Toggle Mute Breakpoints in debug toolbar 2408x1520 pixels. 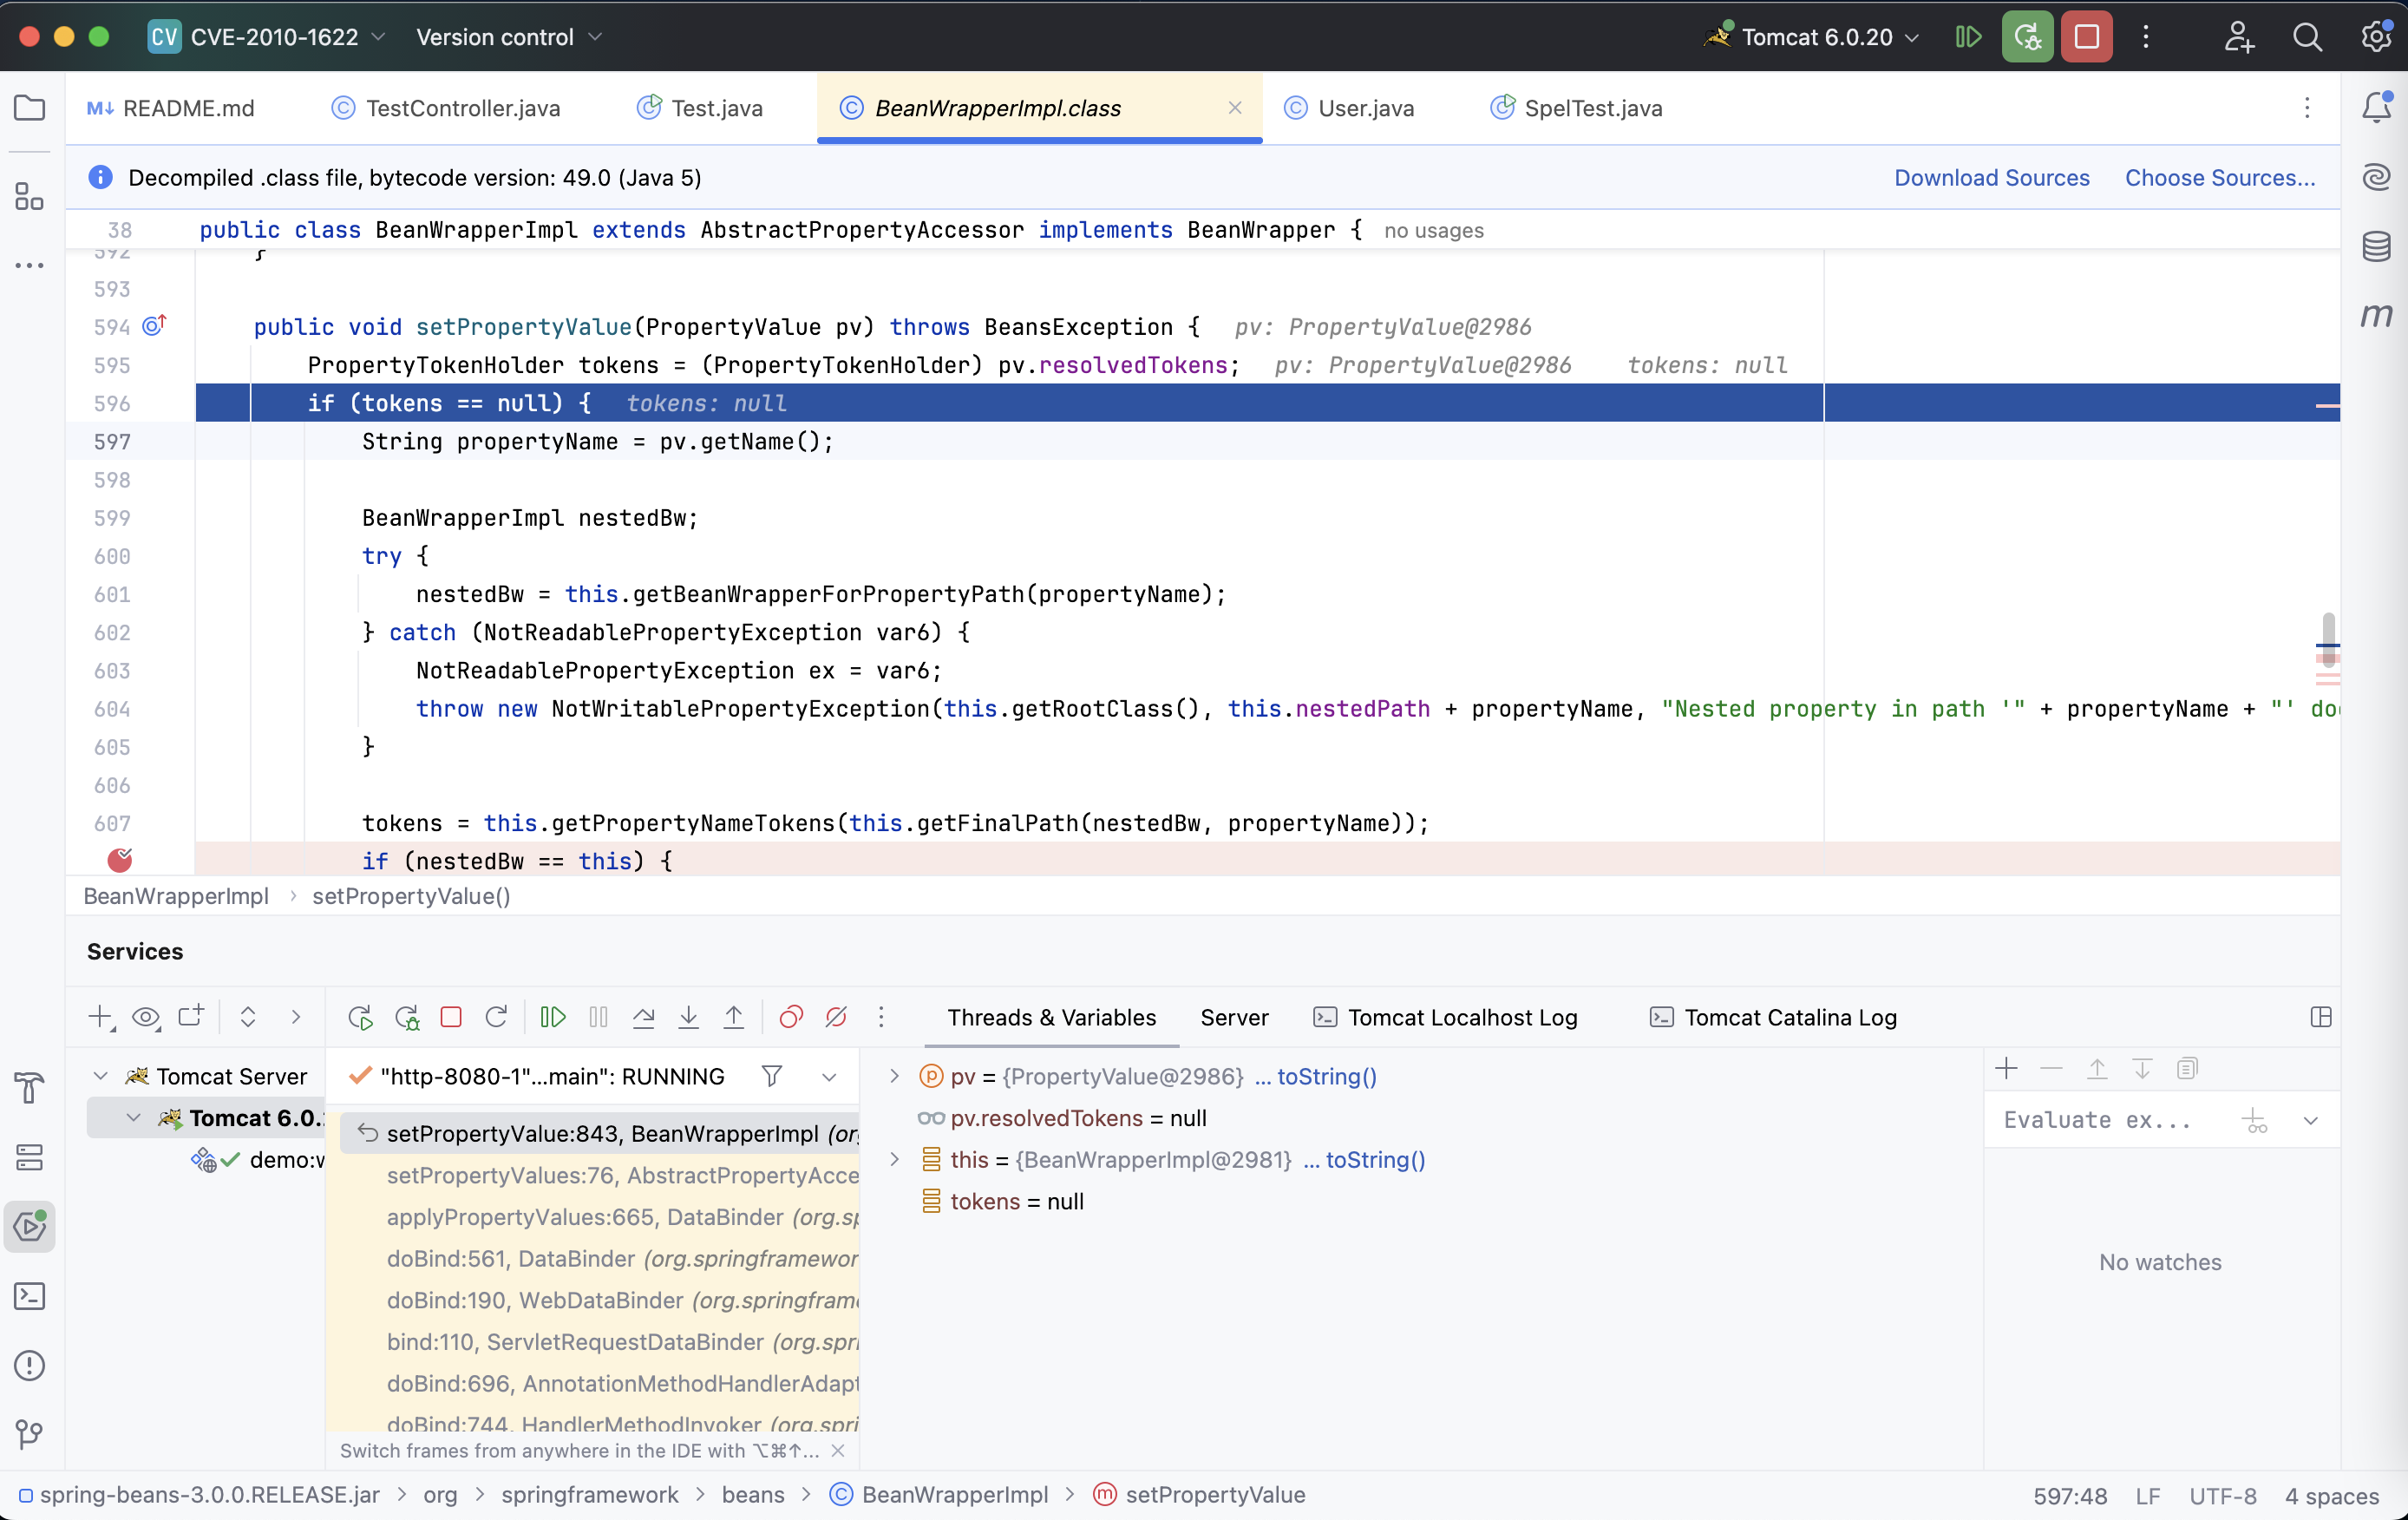point(836,1017)
